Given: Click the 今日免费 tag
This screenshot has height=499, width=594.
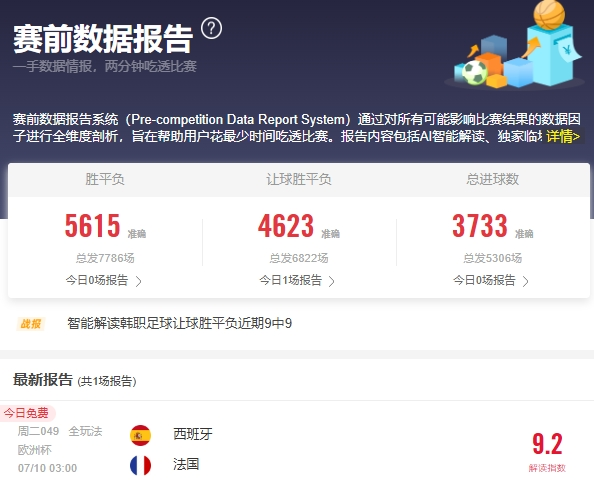Looking at the screenshot, I should coord(27,413).
